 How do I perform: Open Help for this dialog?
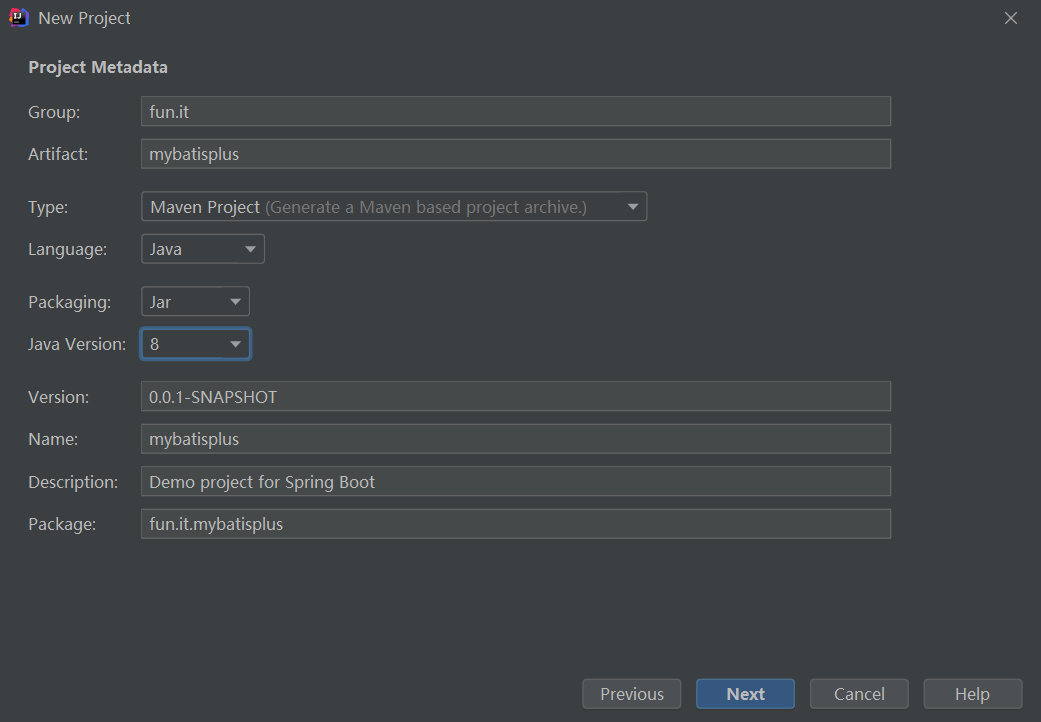pos(972,694)
